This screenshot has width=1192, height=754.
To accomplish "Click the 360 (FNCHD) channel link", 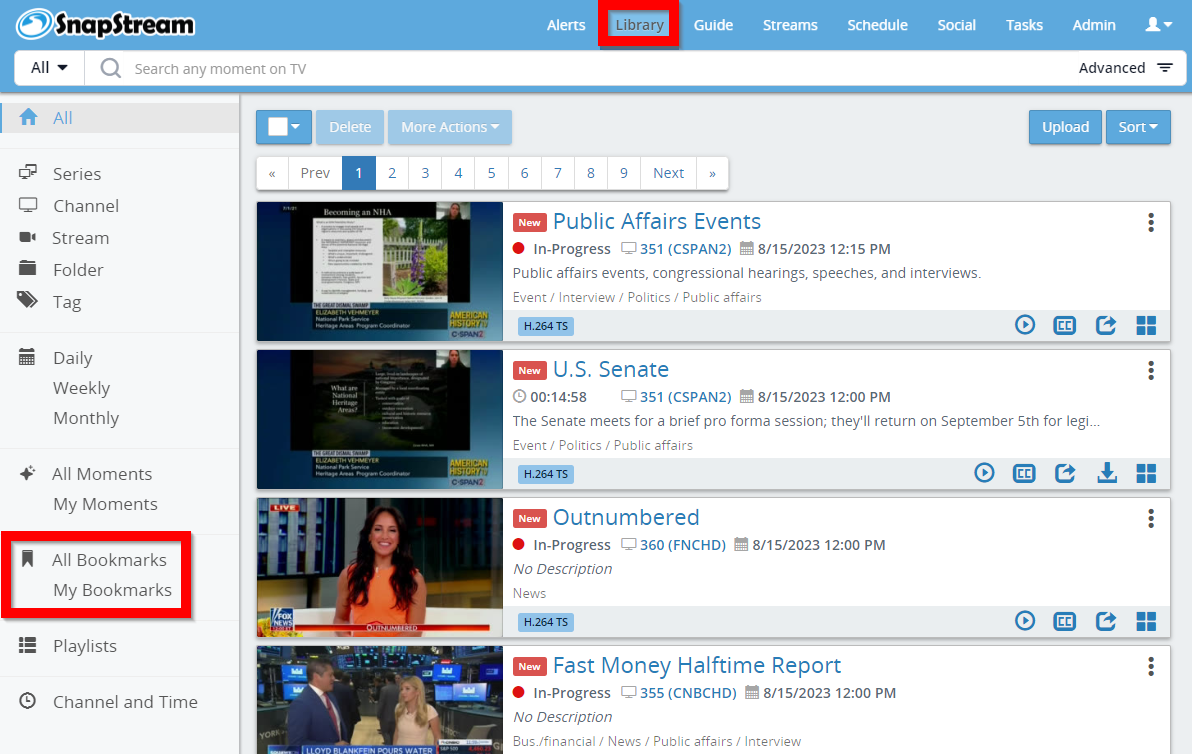I will pyautogui.click(x=683, y=545).
